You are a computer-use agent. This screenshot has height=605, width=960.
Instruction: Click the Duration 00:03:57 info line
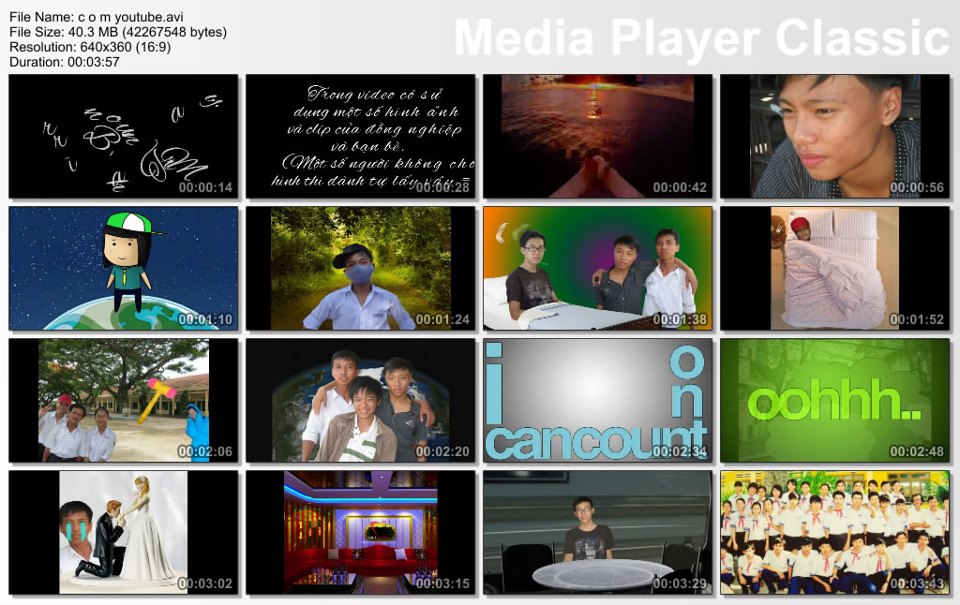tap(64, 62)
